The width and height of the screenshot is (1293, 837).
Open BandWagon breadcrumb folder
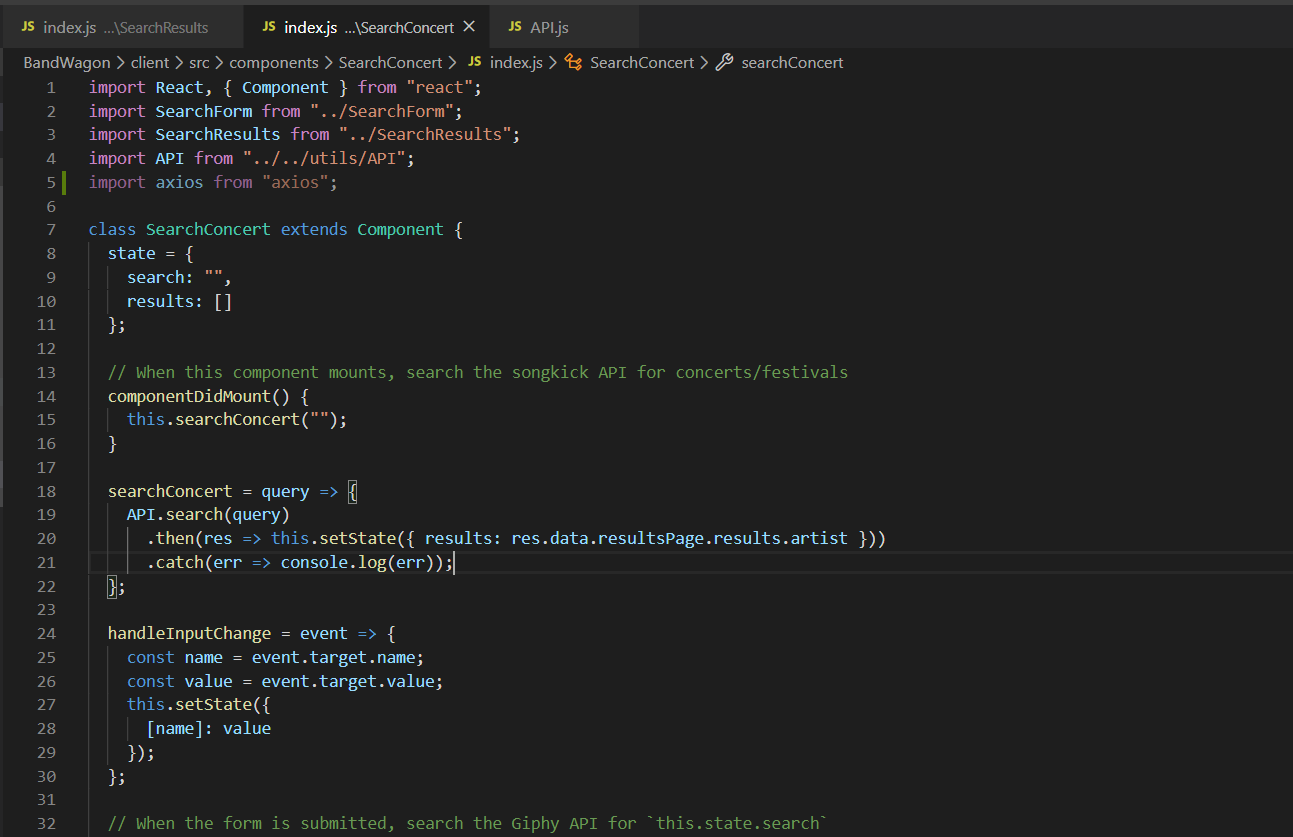coord(67,62)
